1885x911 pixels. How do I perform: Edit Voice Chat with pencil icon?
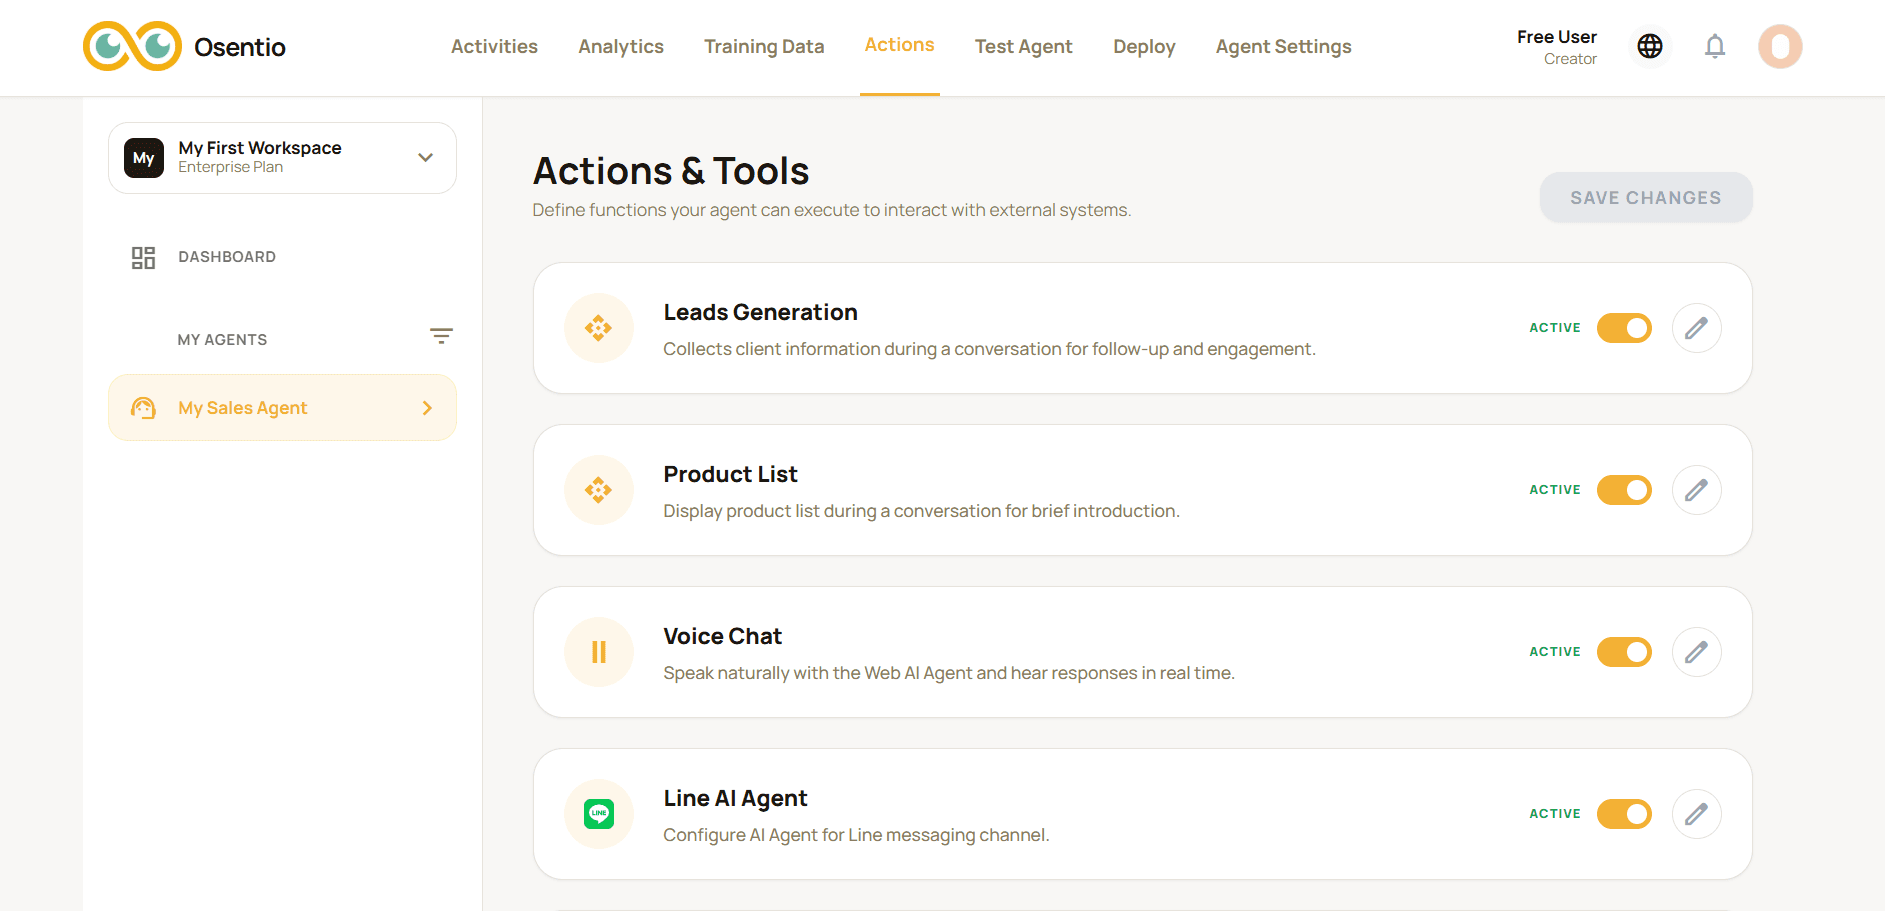pos(1697,652)
